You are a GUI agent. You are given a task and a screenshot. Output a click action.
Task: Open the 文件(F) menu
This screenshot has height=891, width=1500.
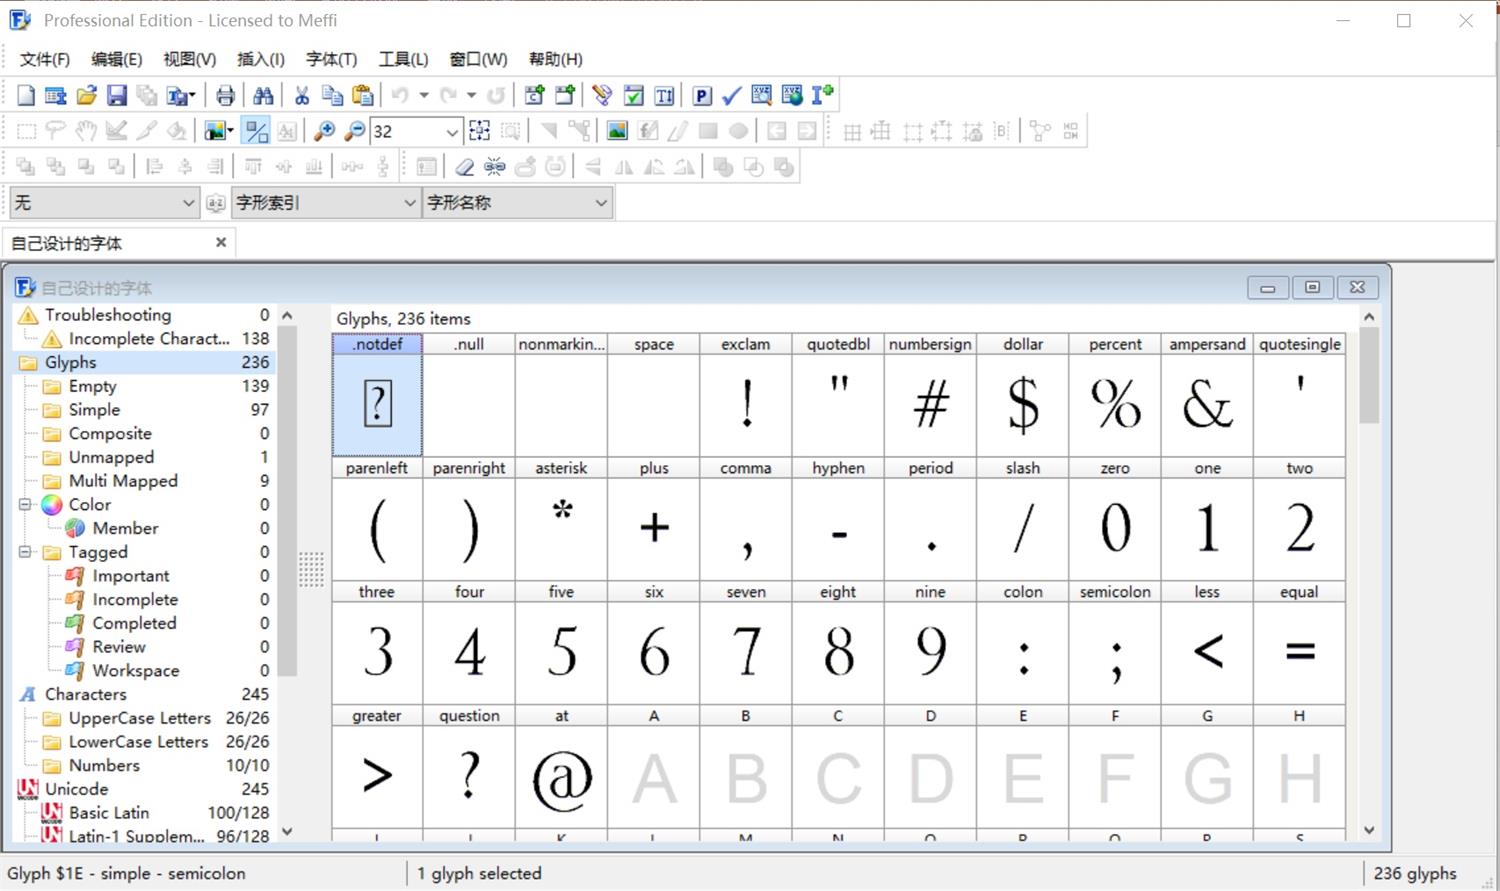pyautogui.click(x=45, y=59)
